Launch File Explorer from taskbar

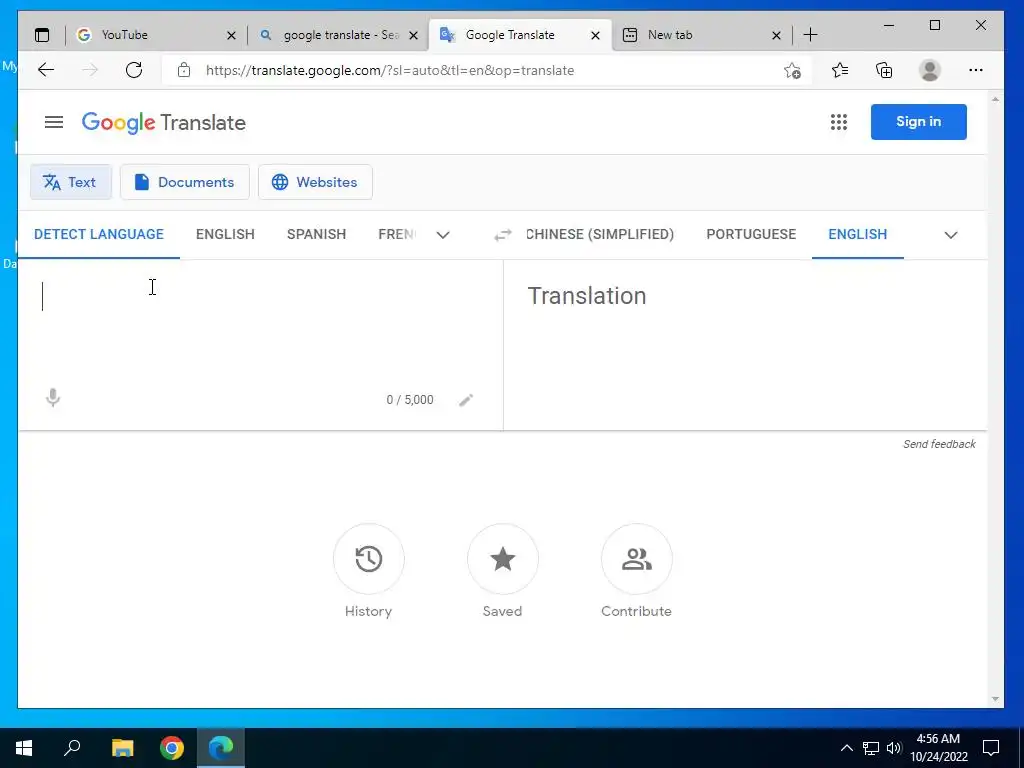tap(122, 748)
